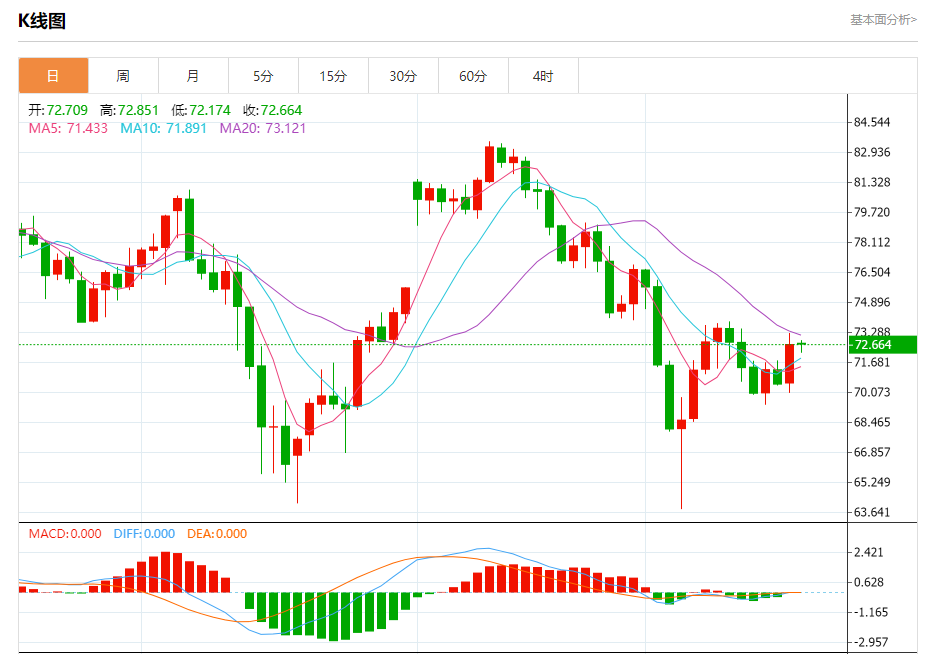Click the 63.641 price axis label
This screenshot has height=654, width=925.
[x=872, y=512]
